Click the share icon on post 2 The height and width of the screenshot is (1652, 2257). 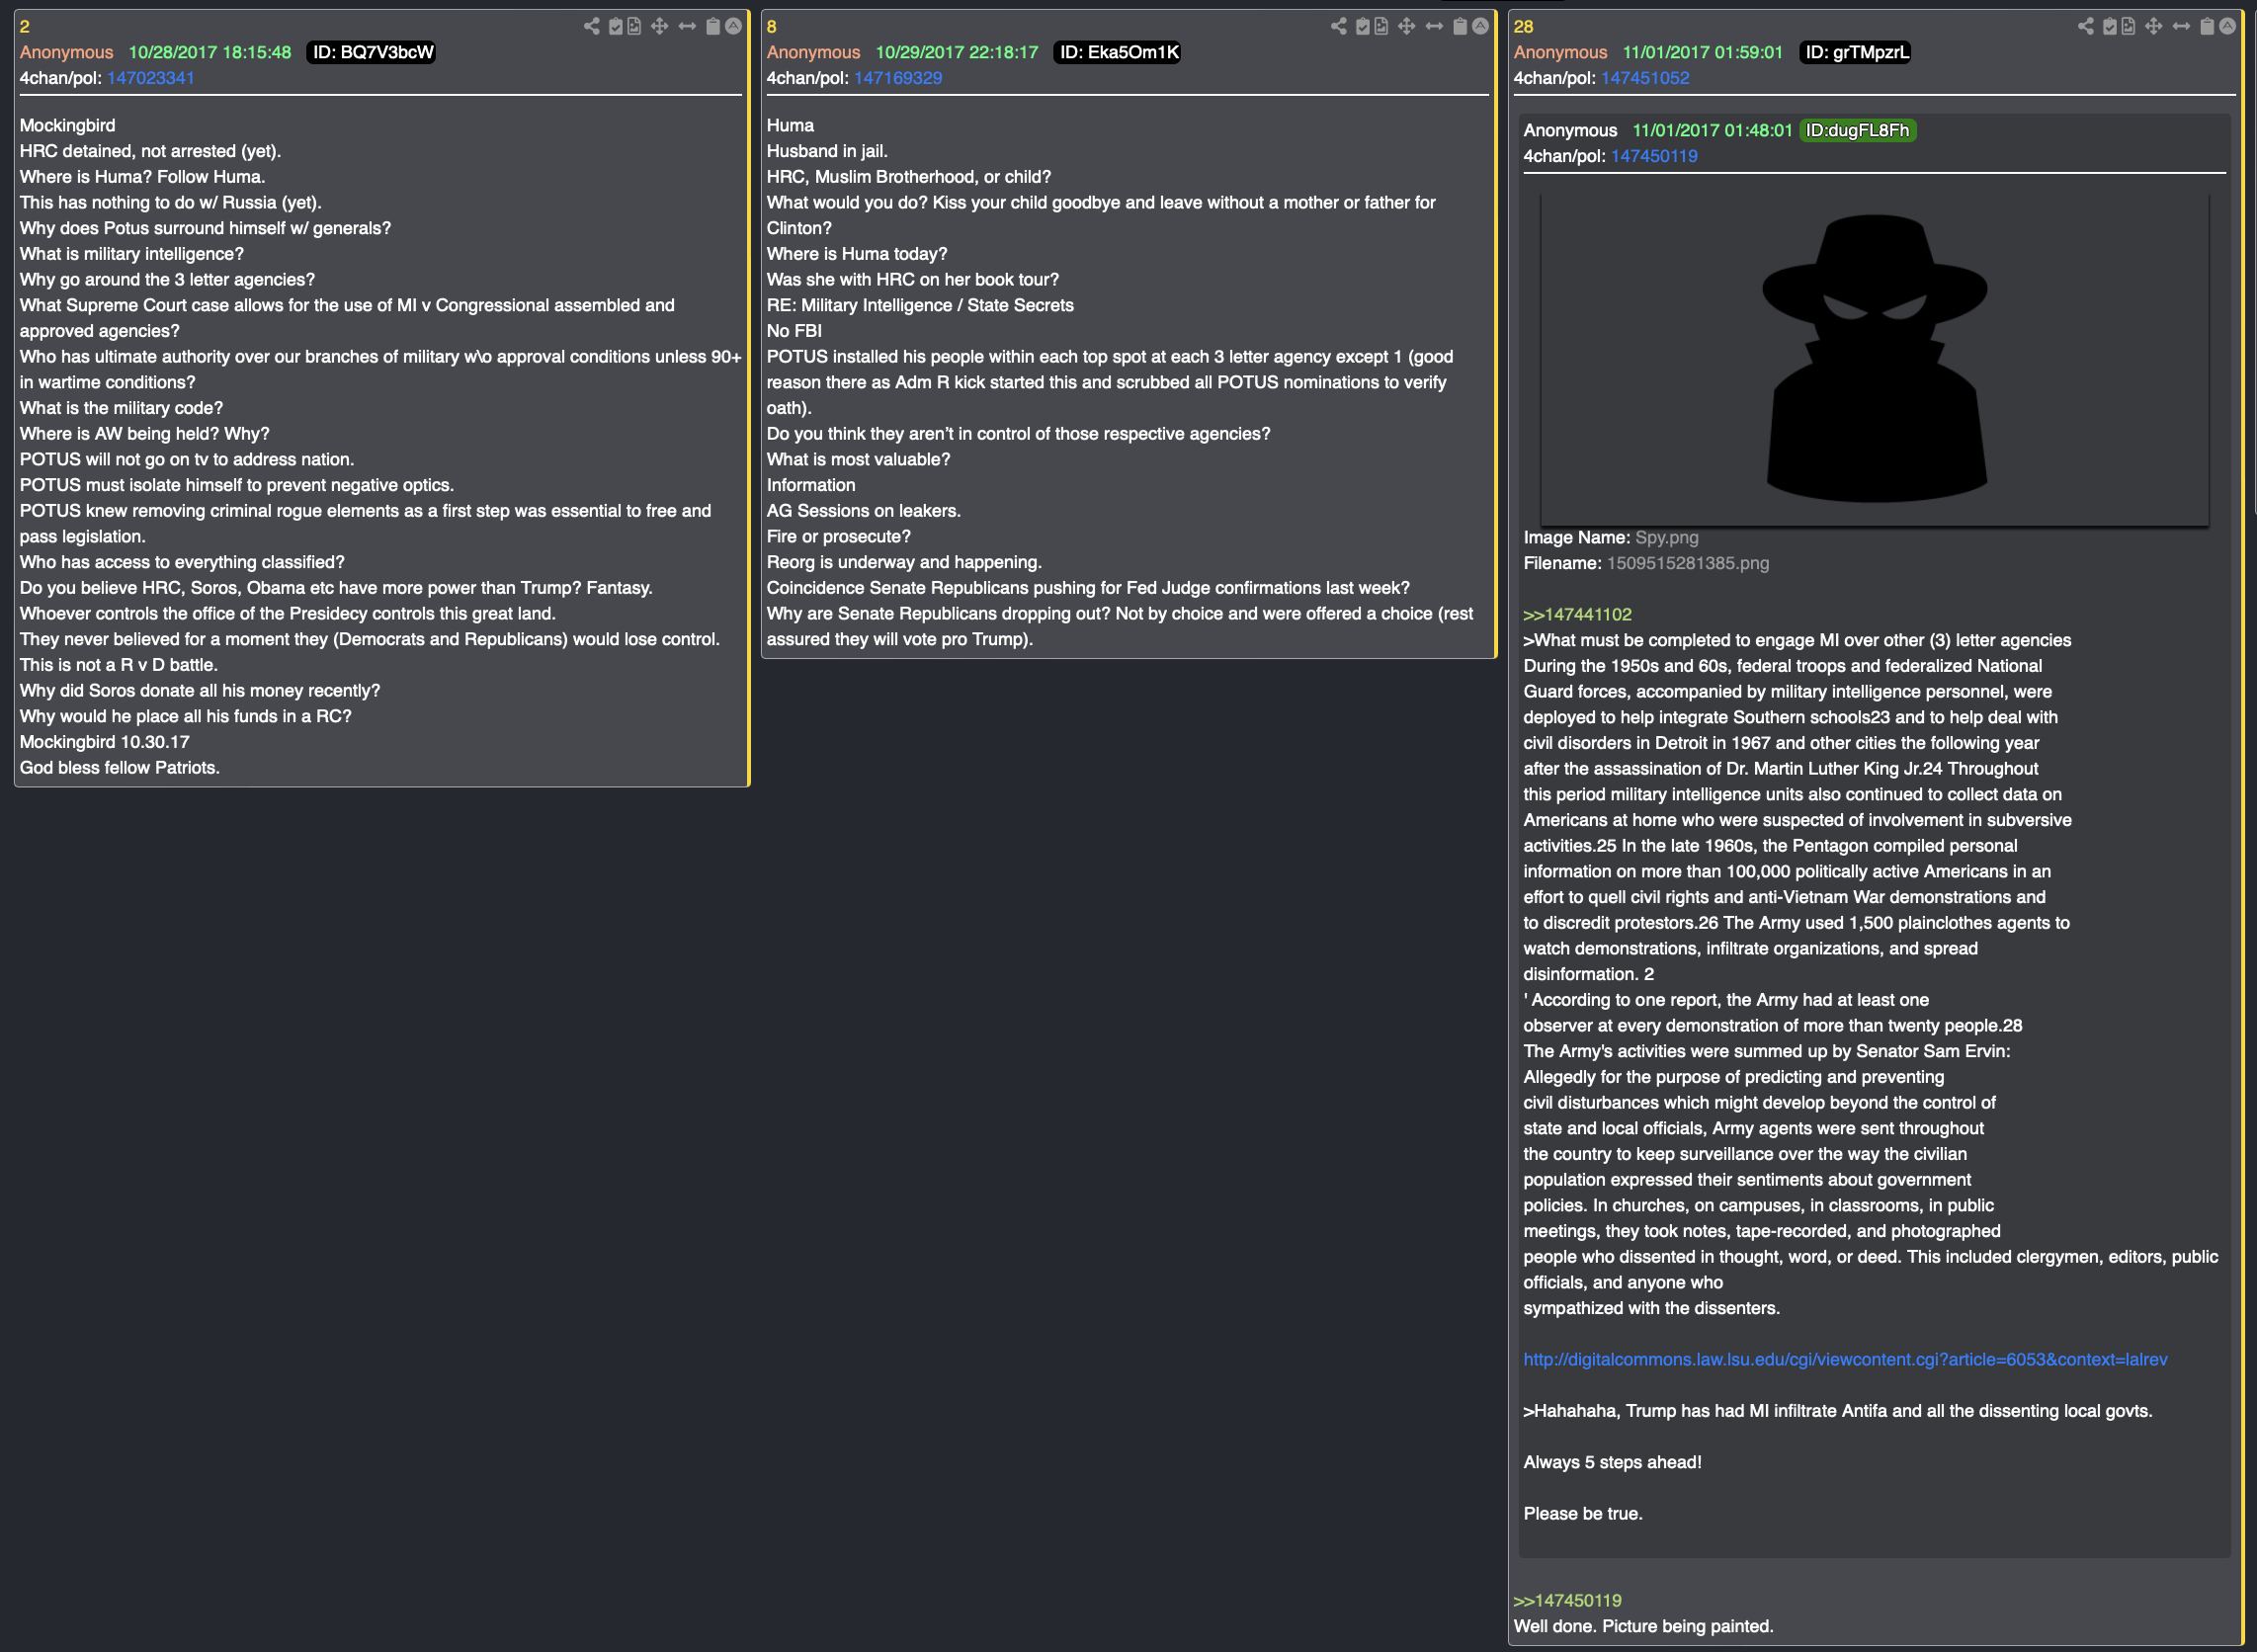click(x=592, y=26)
